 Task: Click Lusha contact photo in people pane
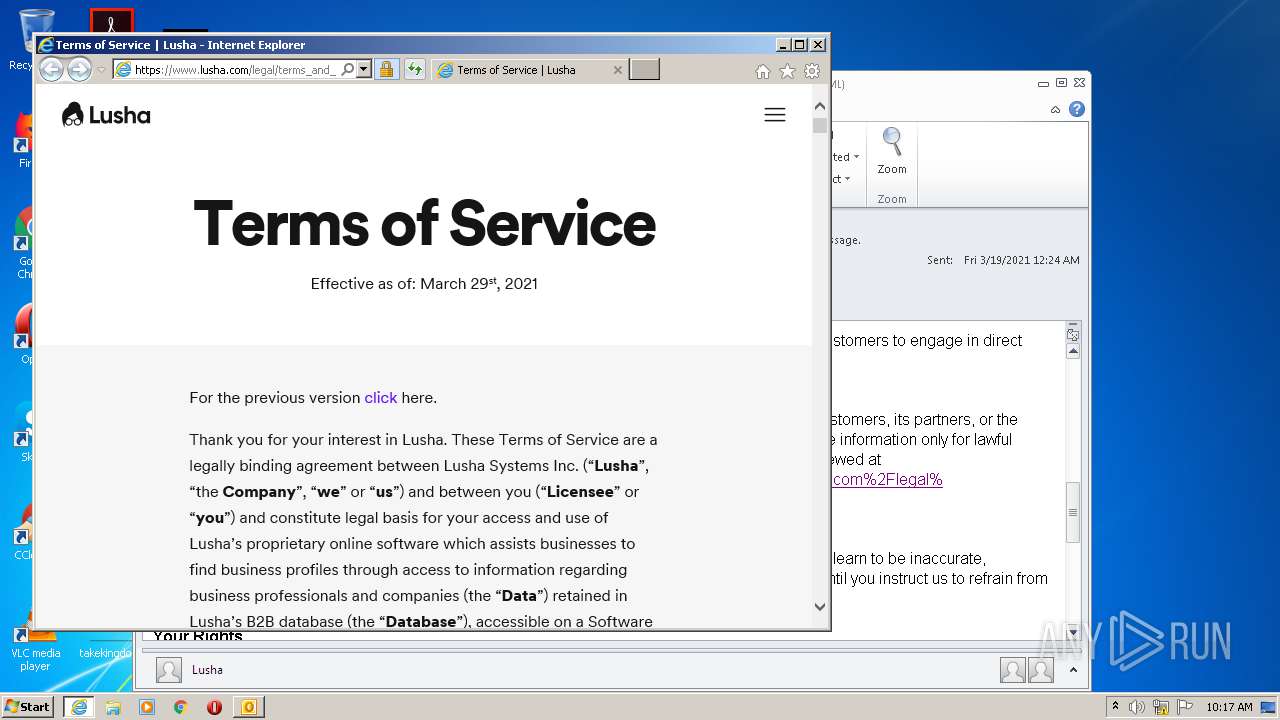click(169, 670)
